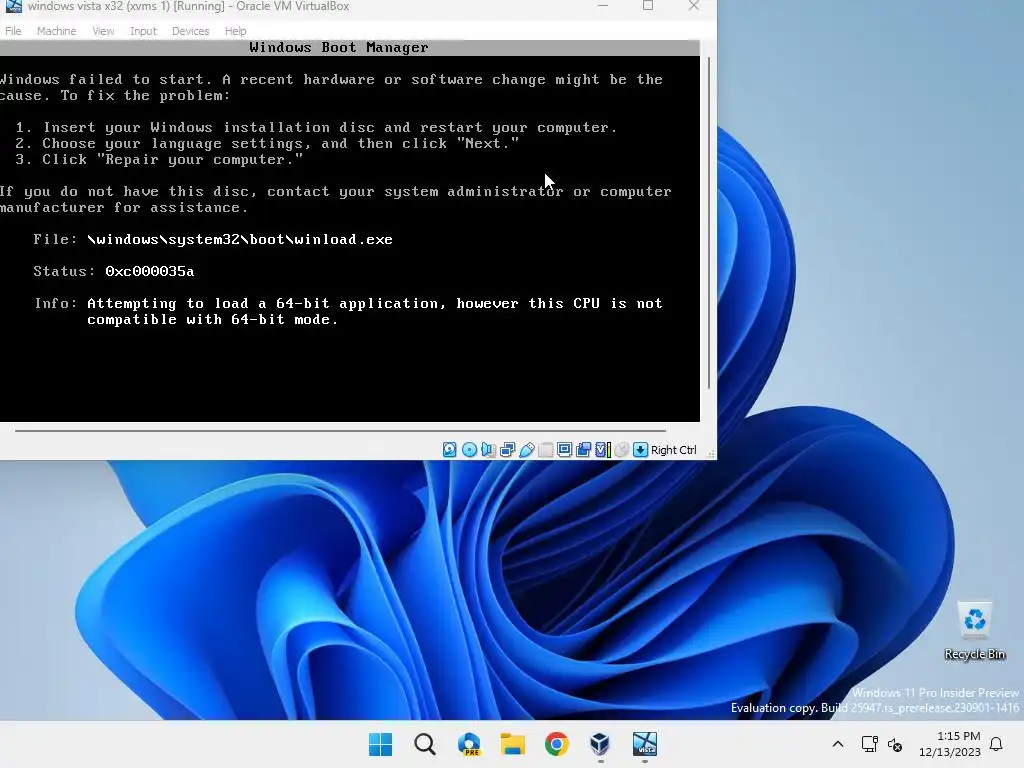Launch Microsoft Edge Preview from taskbar
Image resolution: width=1024 pixels, height=768 pixels.
pyautogui.click(x=469, y=744)
